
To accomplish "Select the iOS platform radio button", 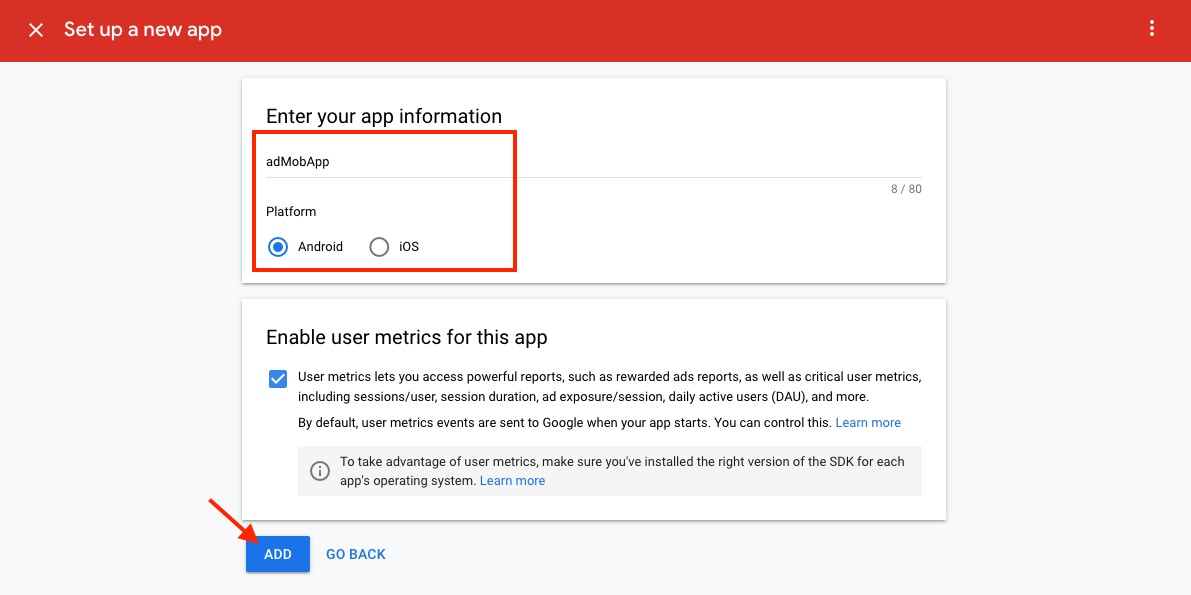I will (x=379, y=247).
